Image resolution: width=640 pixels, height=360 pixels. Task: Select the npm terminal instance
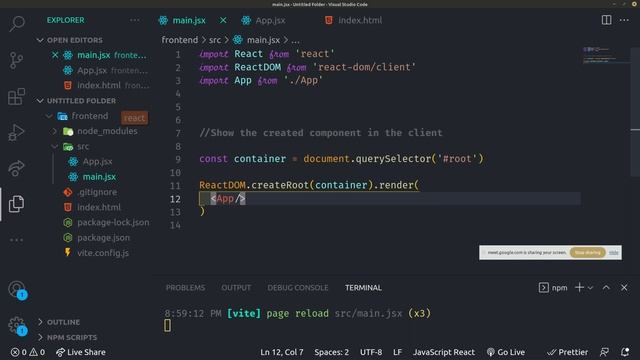553,287
